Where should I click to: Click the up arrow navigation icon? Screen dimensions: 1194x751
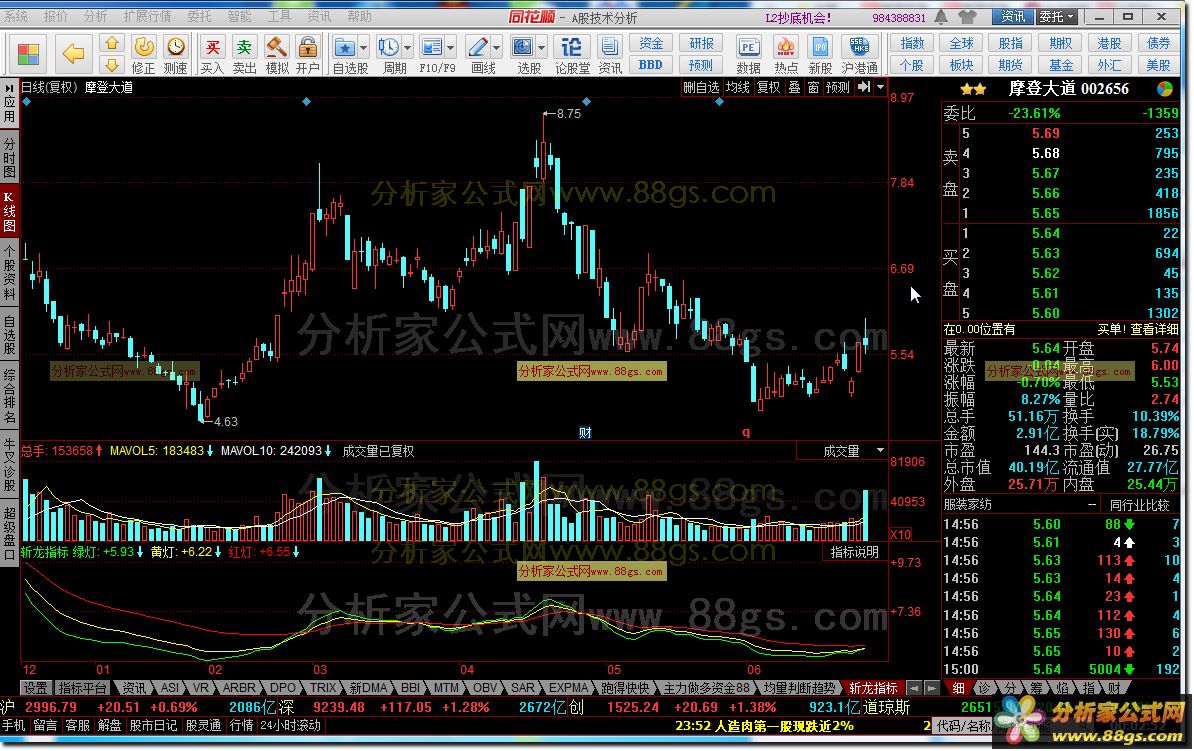coord(111,43)
